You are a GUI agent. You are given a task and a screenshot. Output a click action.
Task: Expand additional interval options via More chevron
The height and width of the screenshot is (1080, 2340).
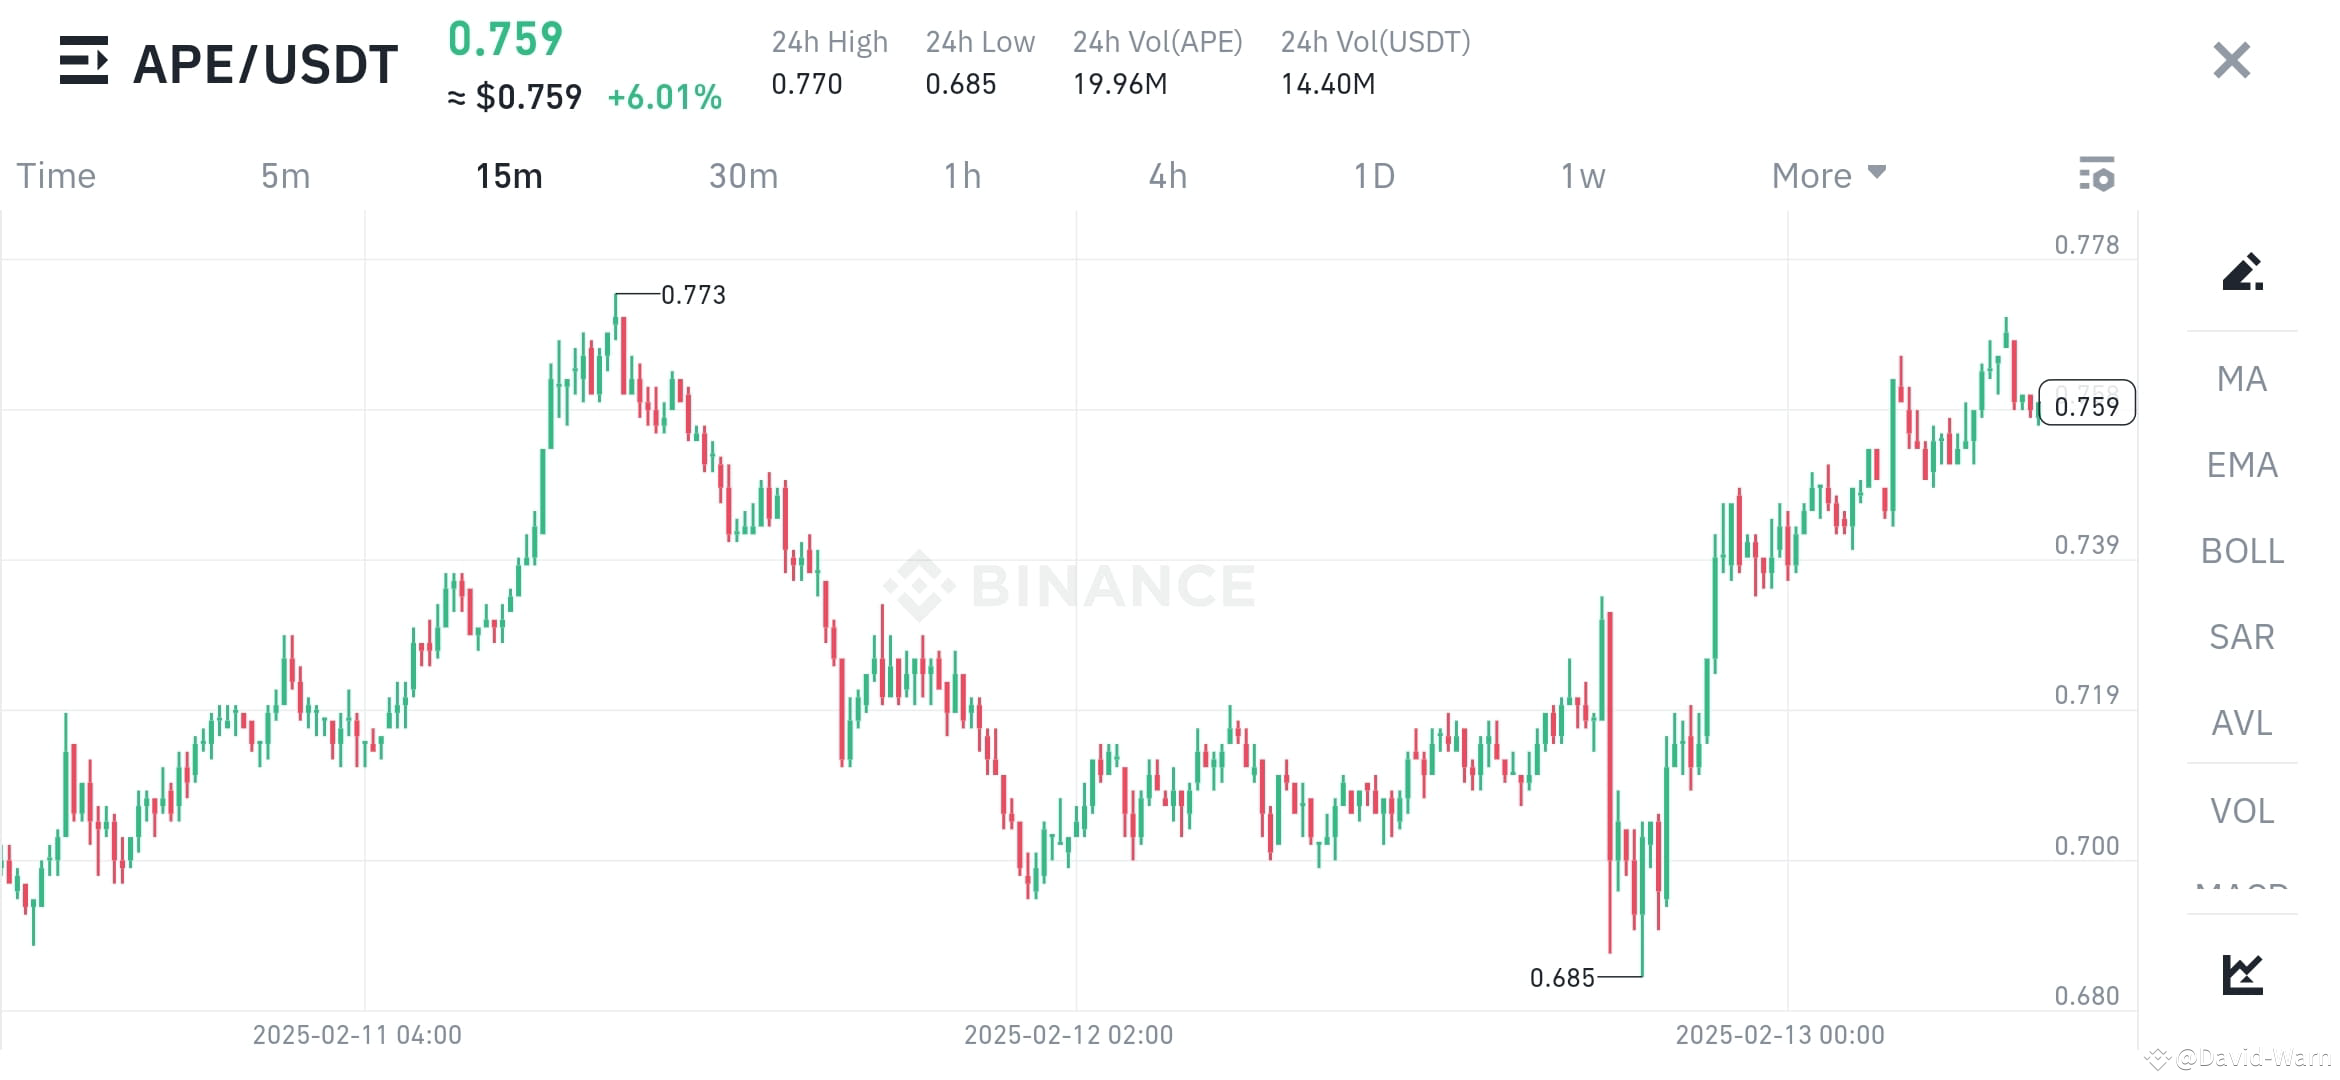(1876, 173)
